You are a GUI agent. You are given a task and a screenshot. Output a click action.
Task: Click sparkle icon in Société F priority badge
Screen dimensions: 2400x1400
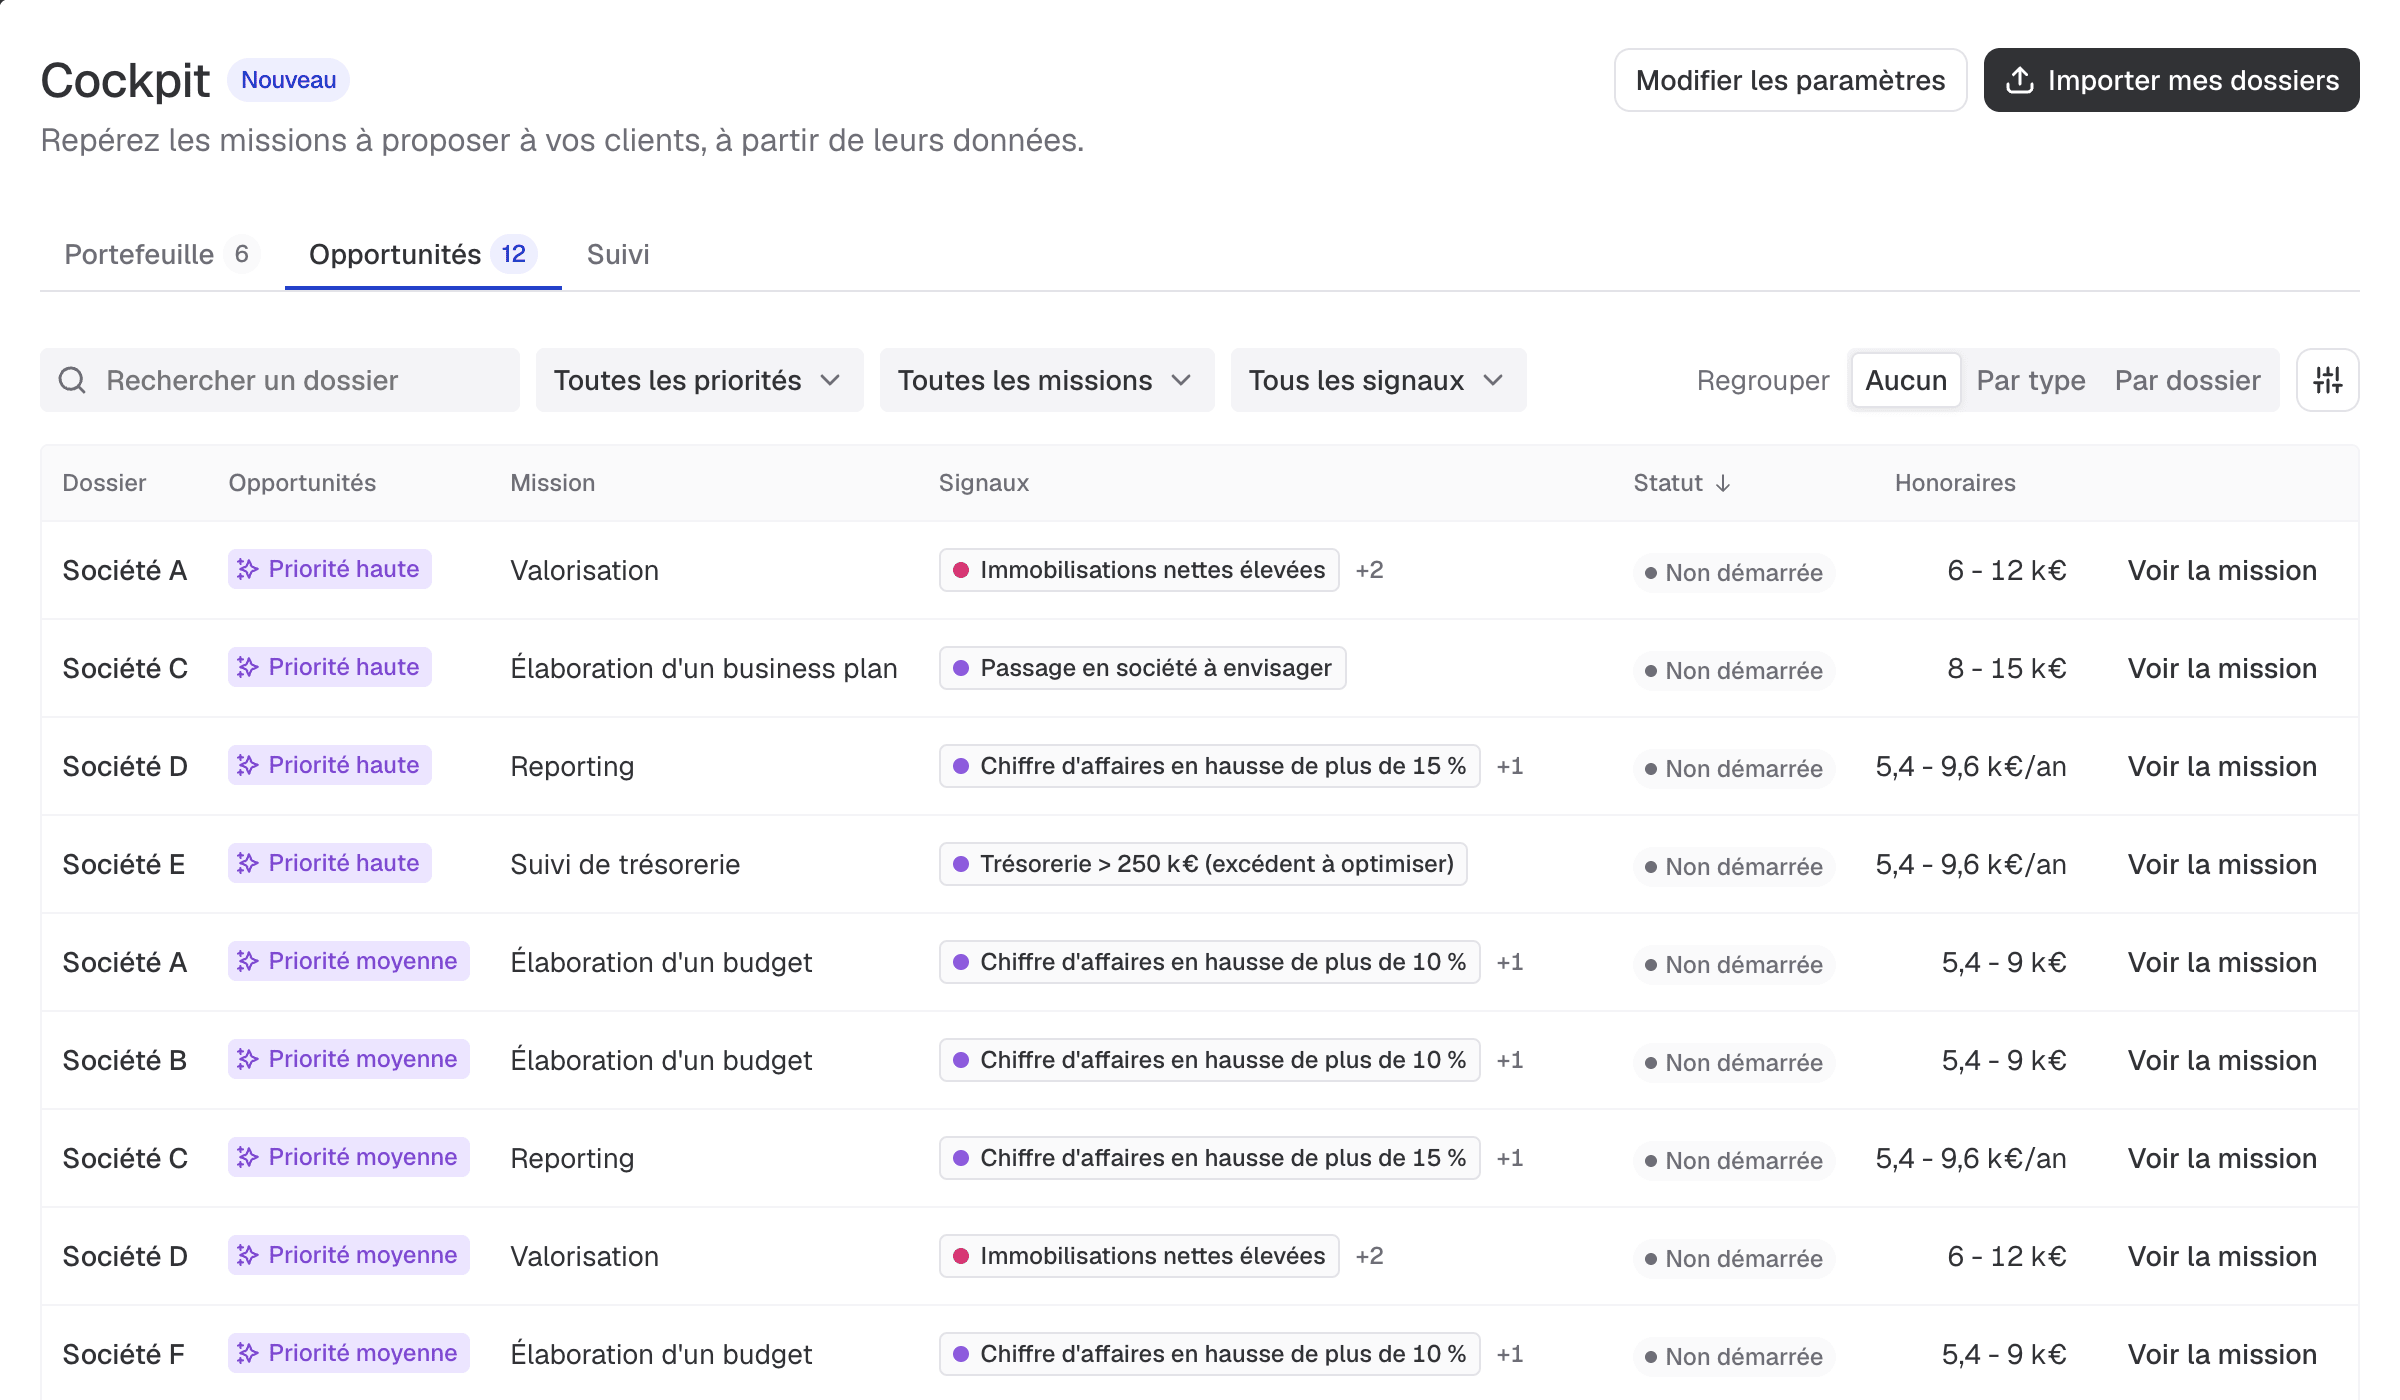247,1353
